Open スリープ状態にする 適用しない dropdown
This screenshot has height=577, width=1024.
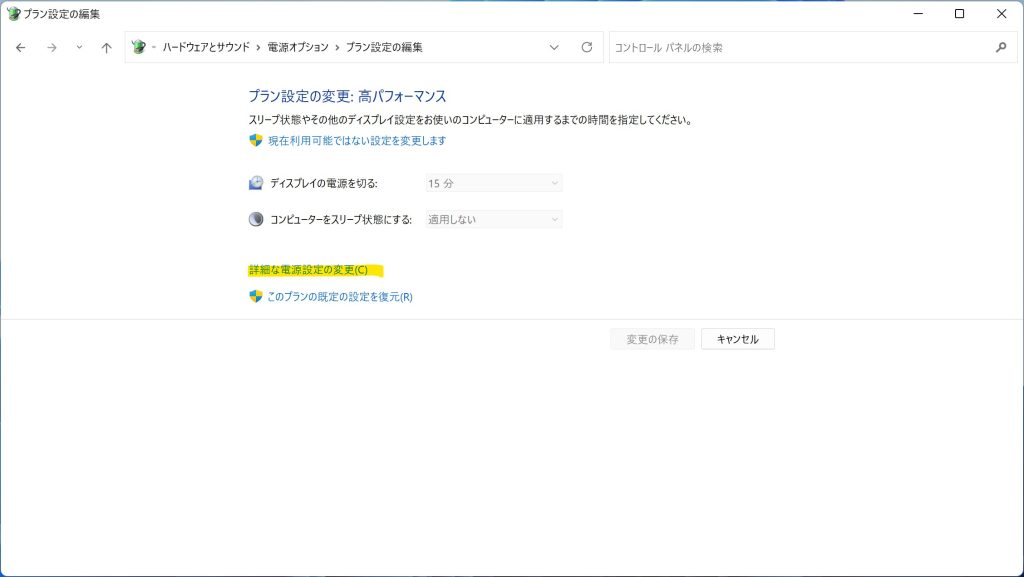[494, 219]
